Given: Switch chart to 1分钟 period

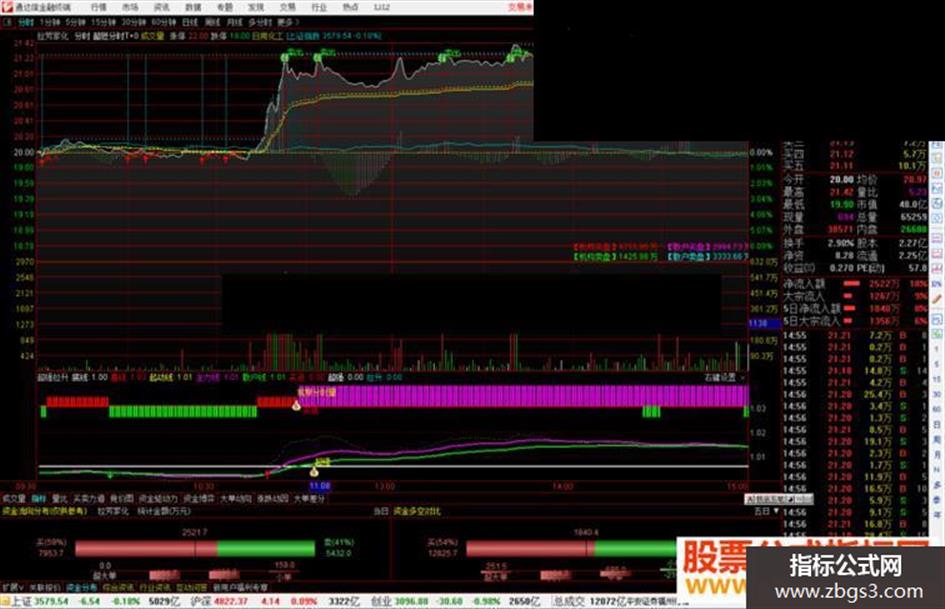Looking at the screenshot, I should tap(49, 22).
